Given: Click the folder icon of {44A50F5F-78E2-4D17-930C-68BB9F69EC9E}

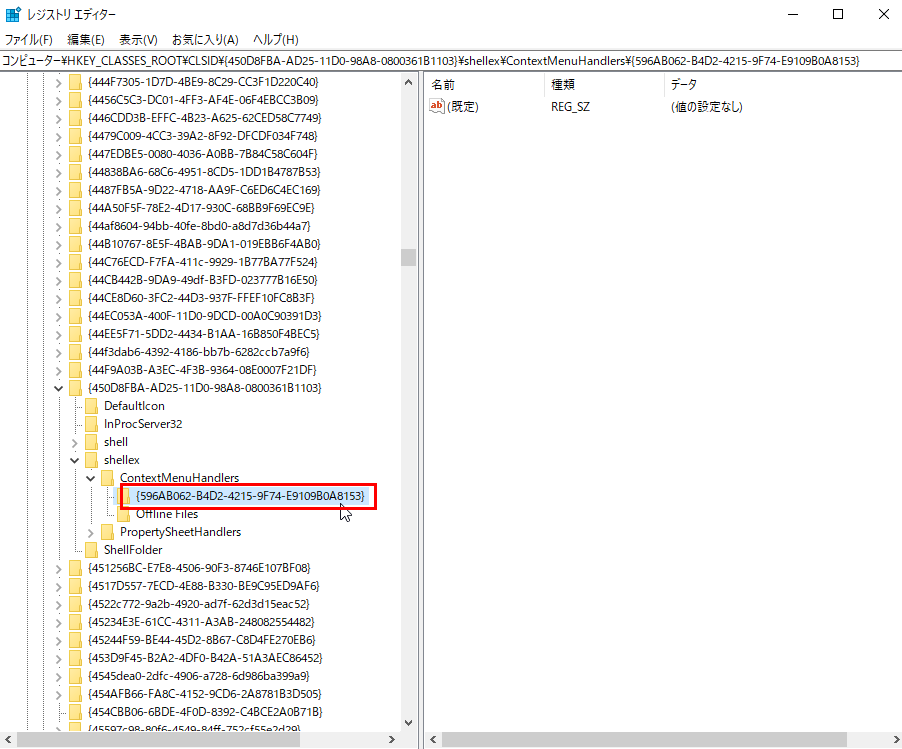Looking at the screenshot, I should (x=75, y=208).
